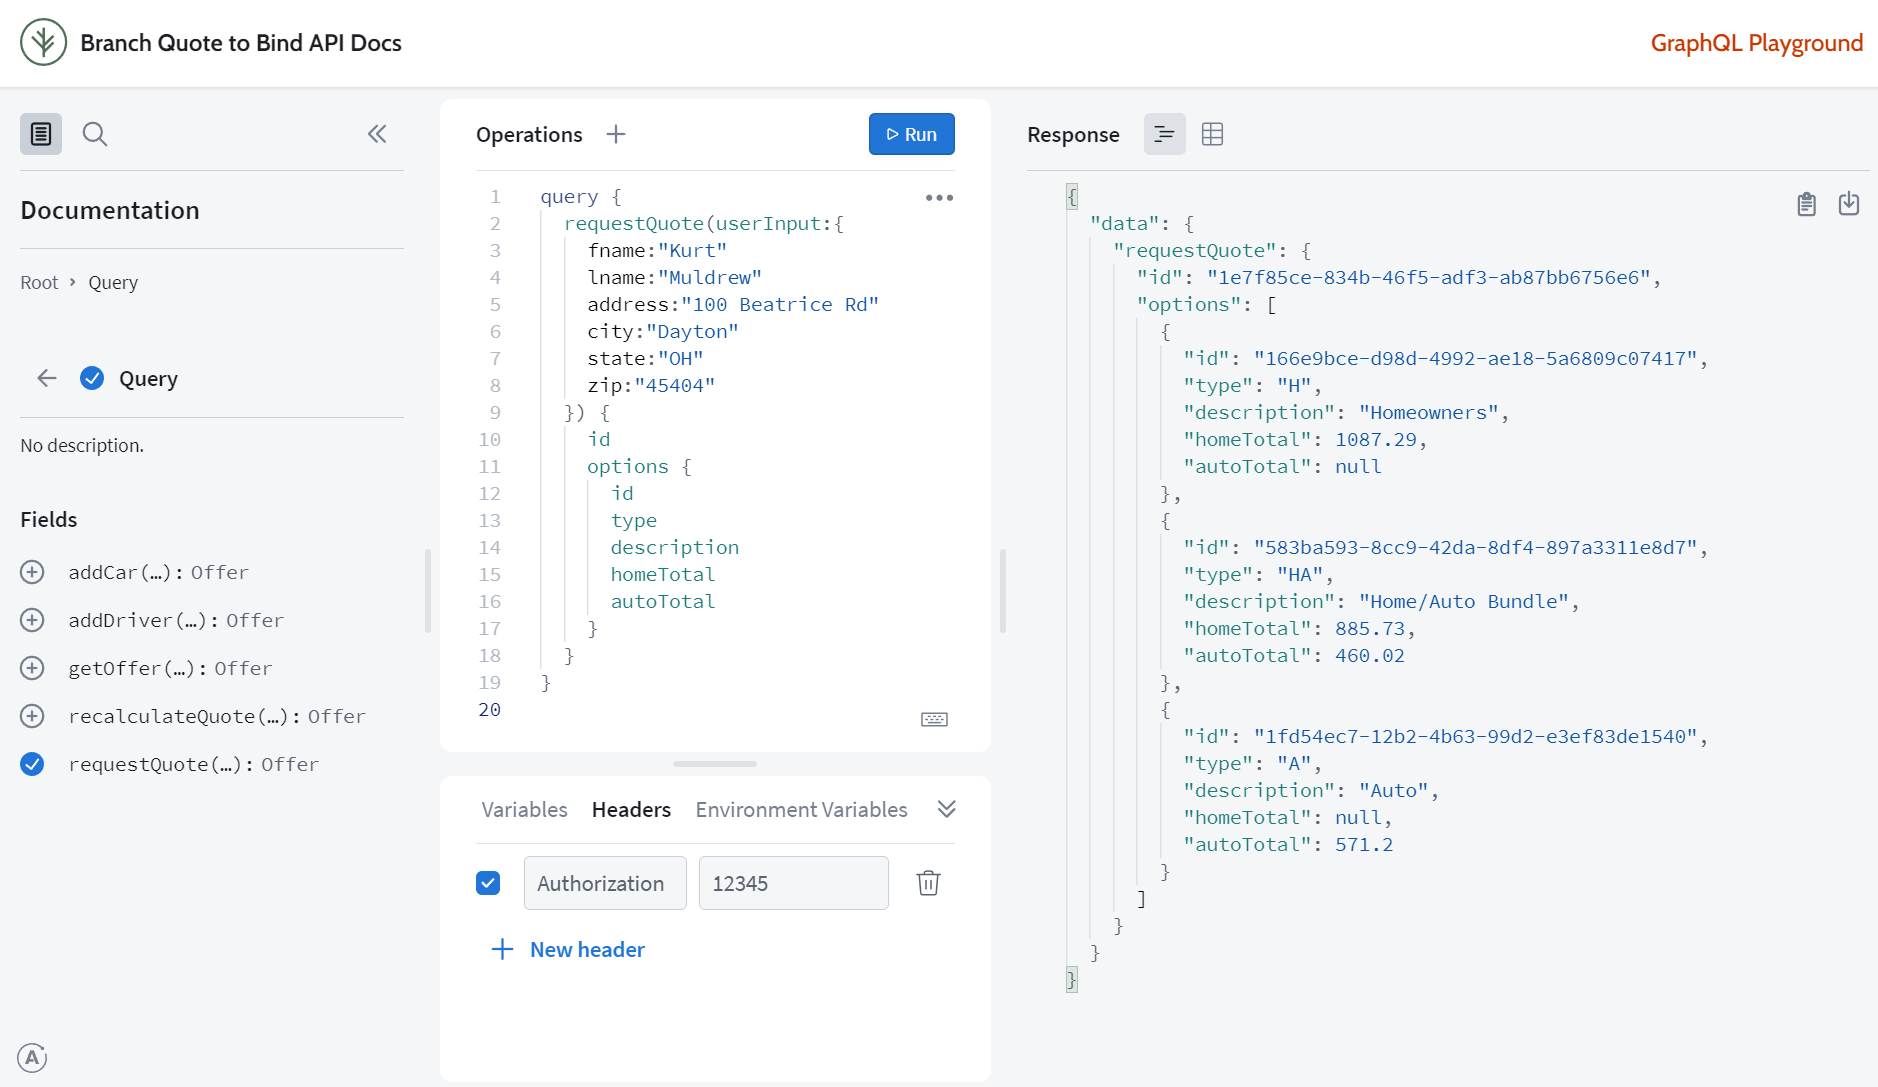Show keyboard shortcuts icon in editor
Screen dimensions: 1878x1087
click(x=934, y=719)
